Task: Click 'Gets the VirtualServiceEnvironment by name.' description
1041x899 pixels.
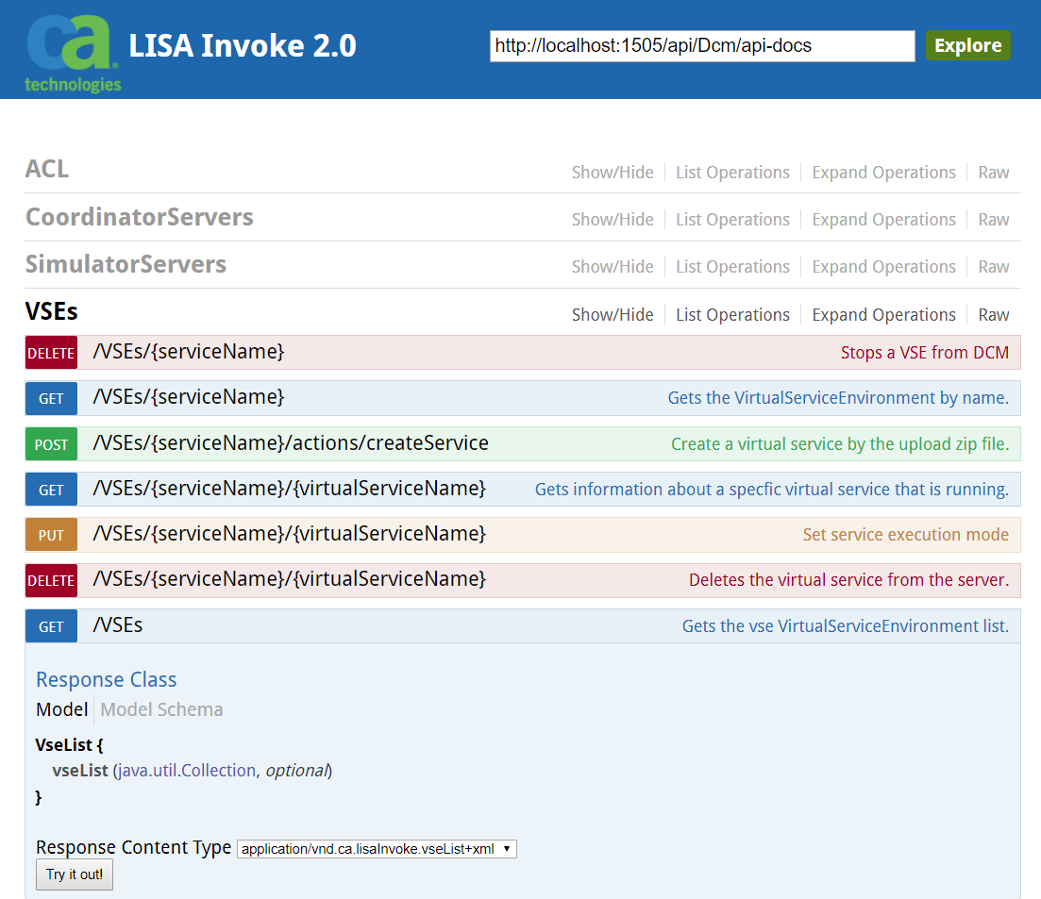Action: point(838,398)
